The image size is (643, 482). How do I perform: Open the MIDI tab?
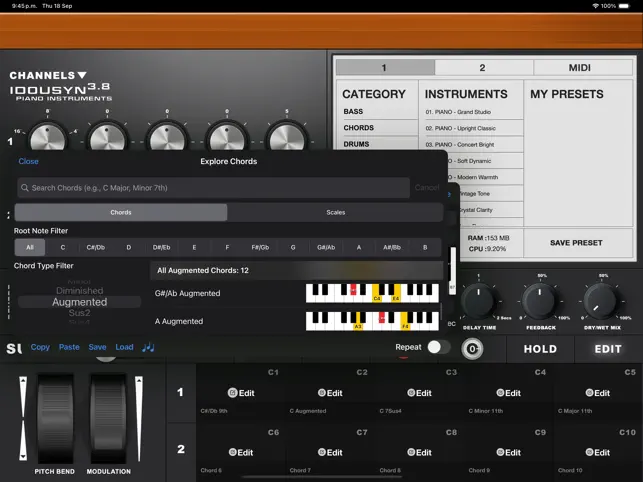[582, 67]
